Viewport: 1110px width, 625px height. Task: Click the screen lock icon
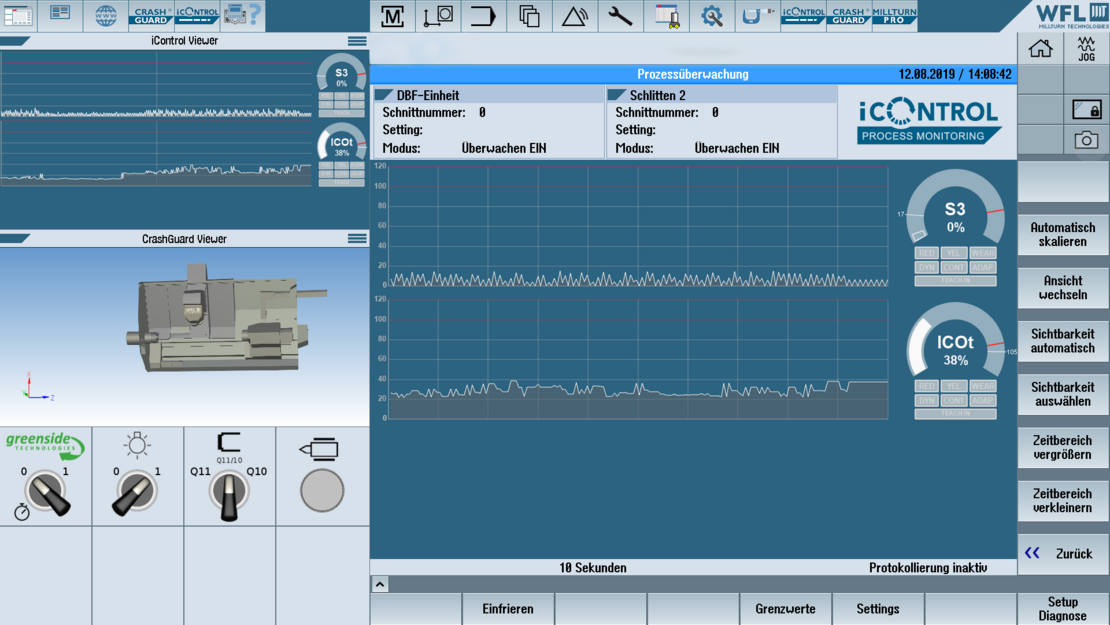(1086, 109)
